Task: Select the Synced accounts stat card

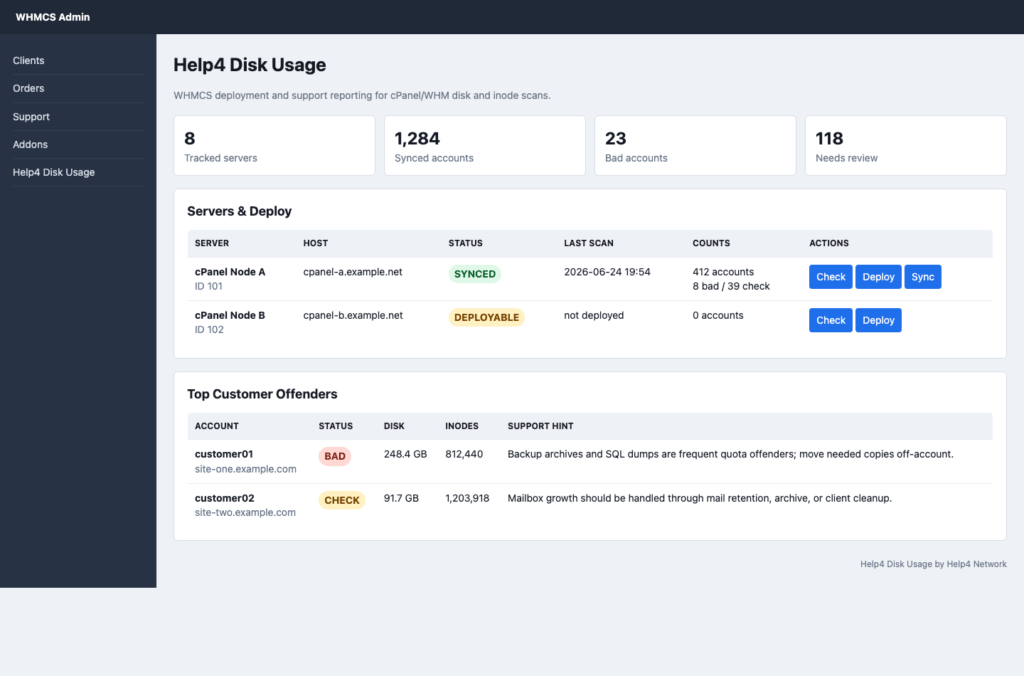Action: (x=485, y=146)
